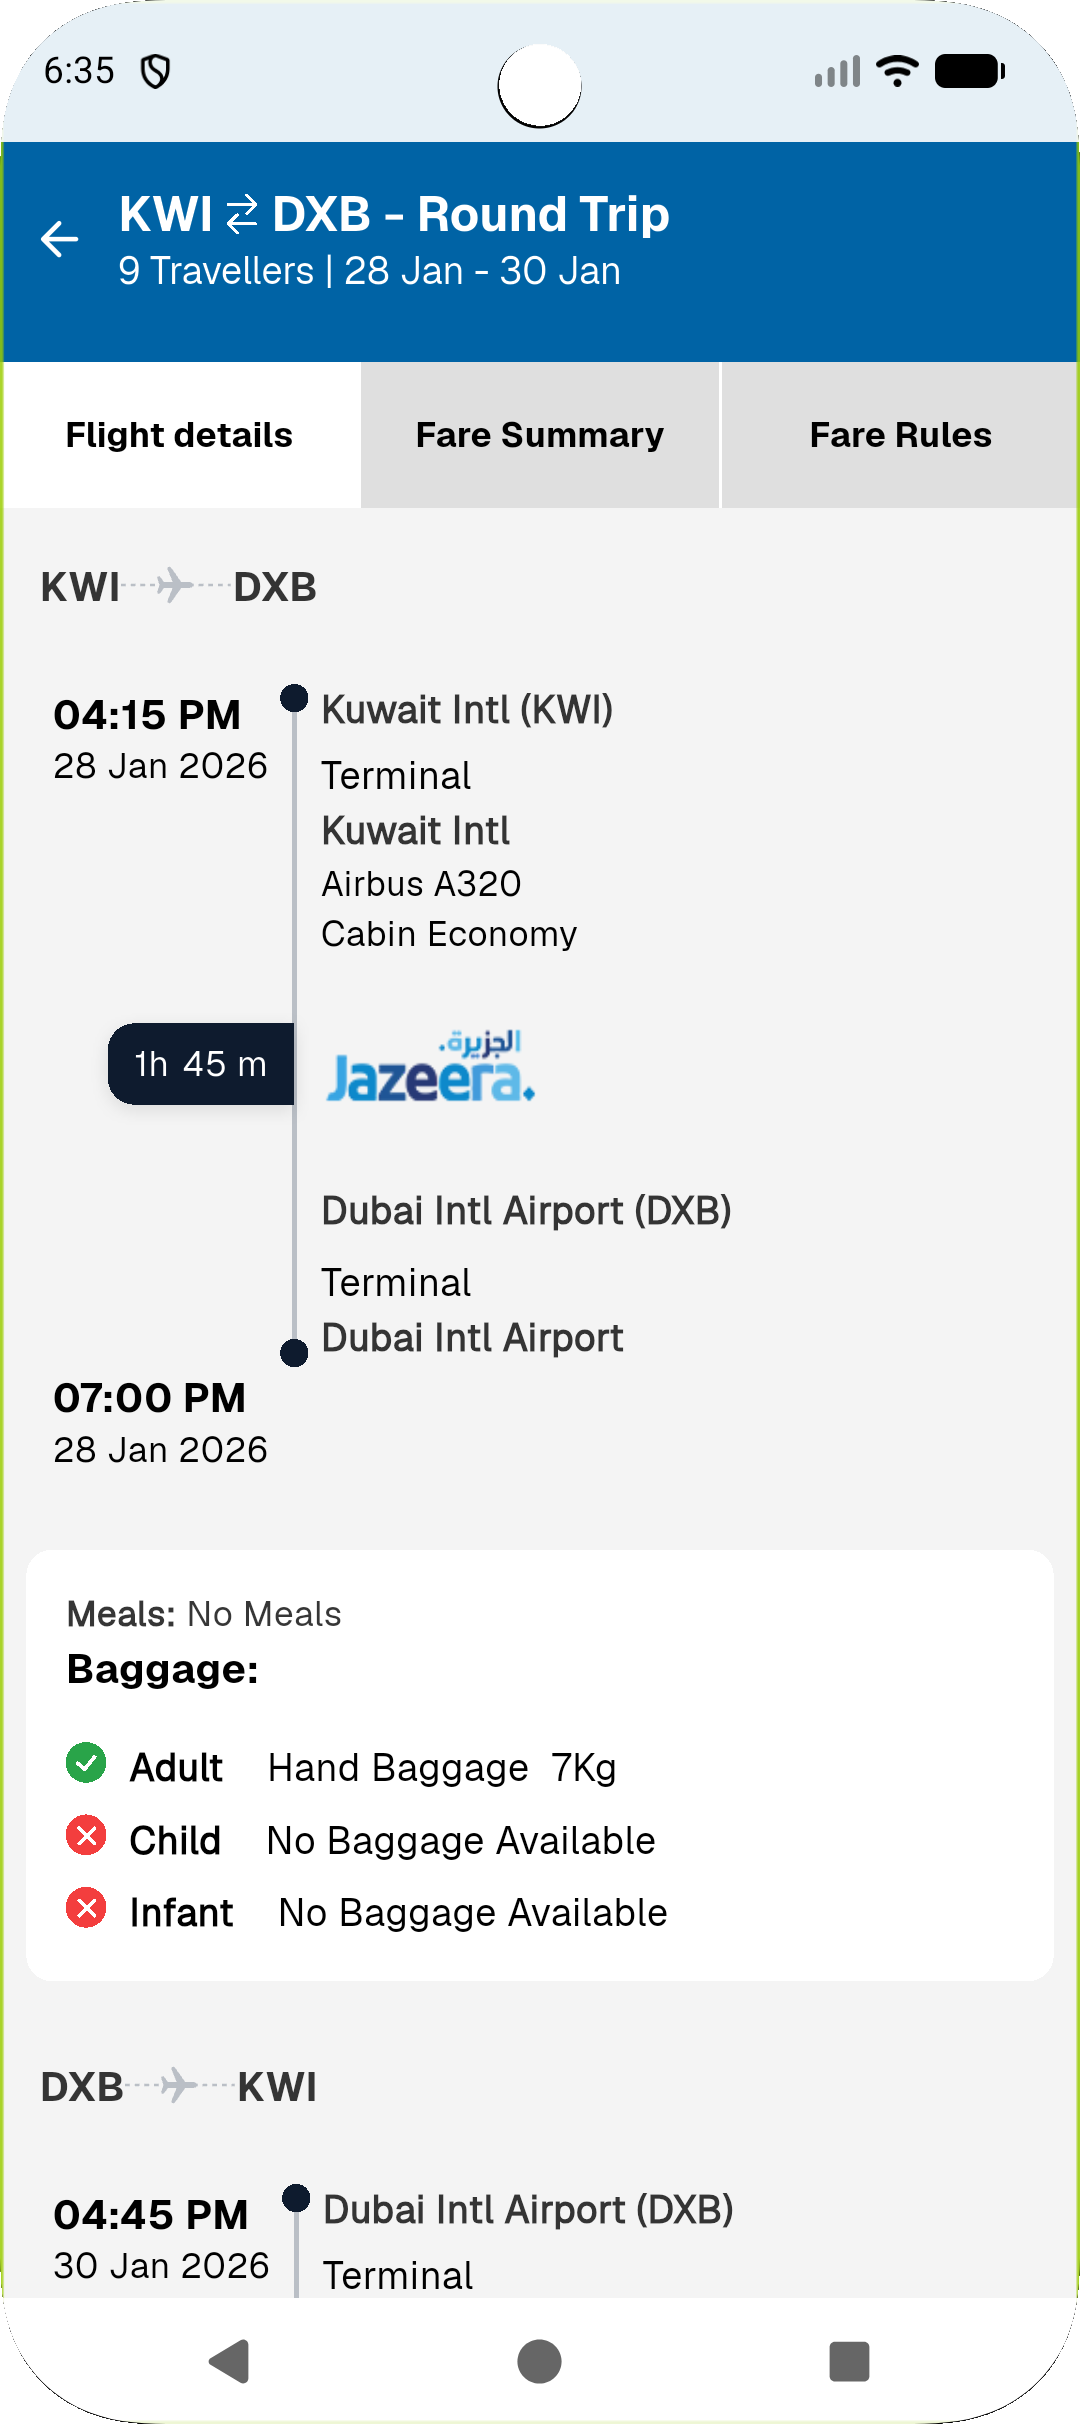
Task: Tap the Jazeera airline logo
Action: tap(430, 1067)
